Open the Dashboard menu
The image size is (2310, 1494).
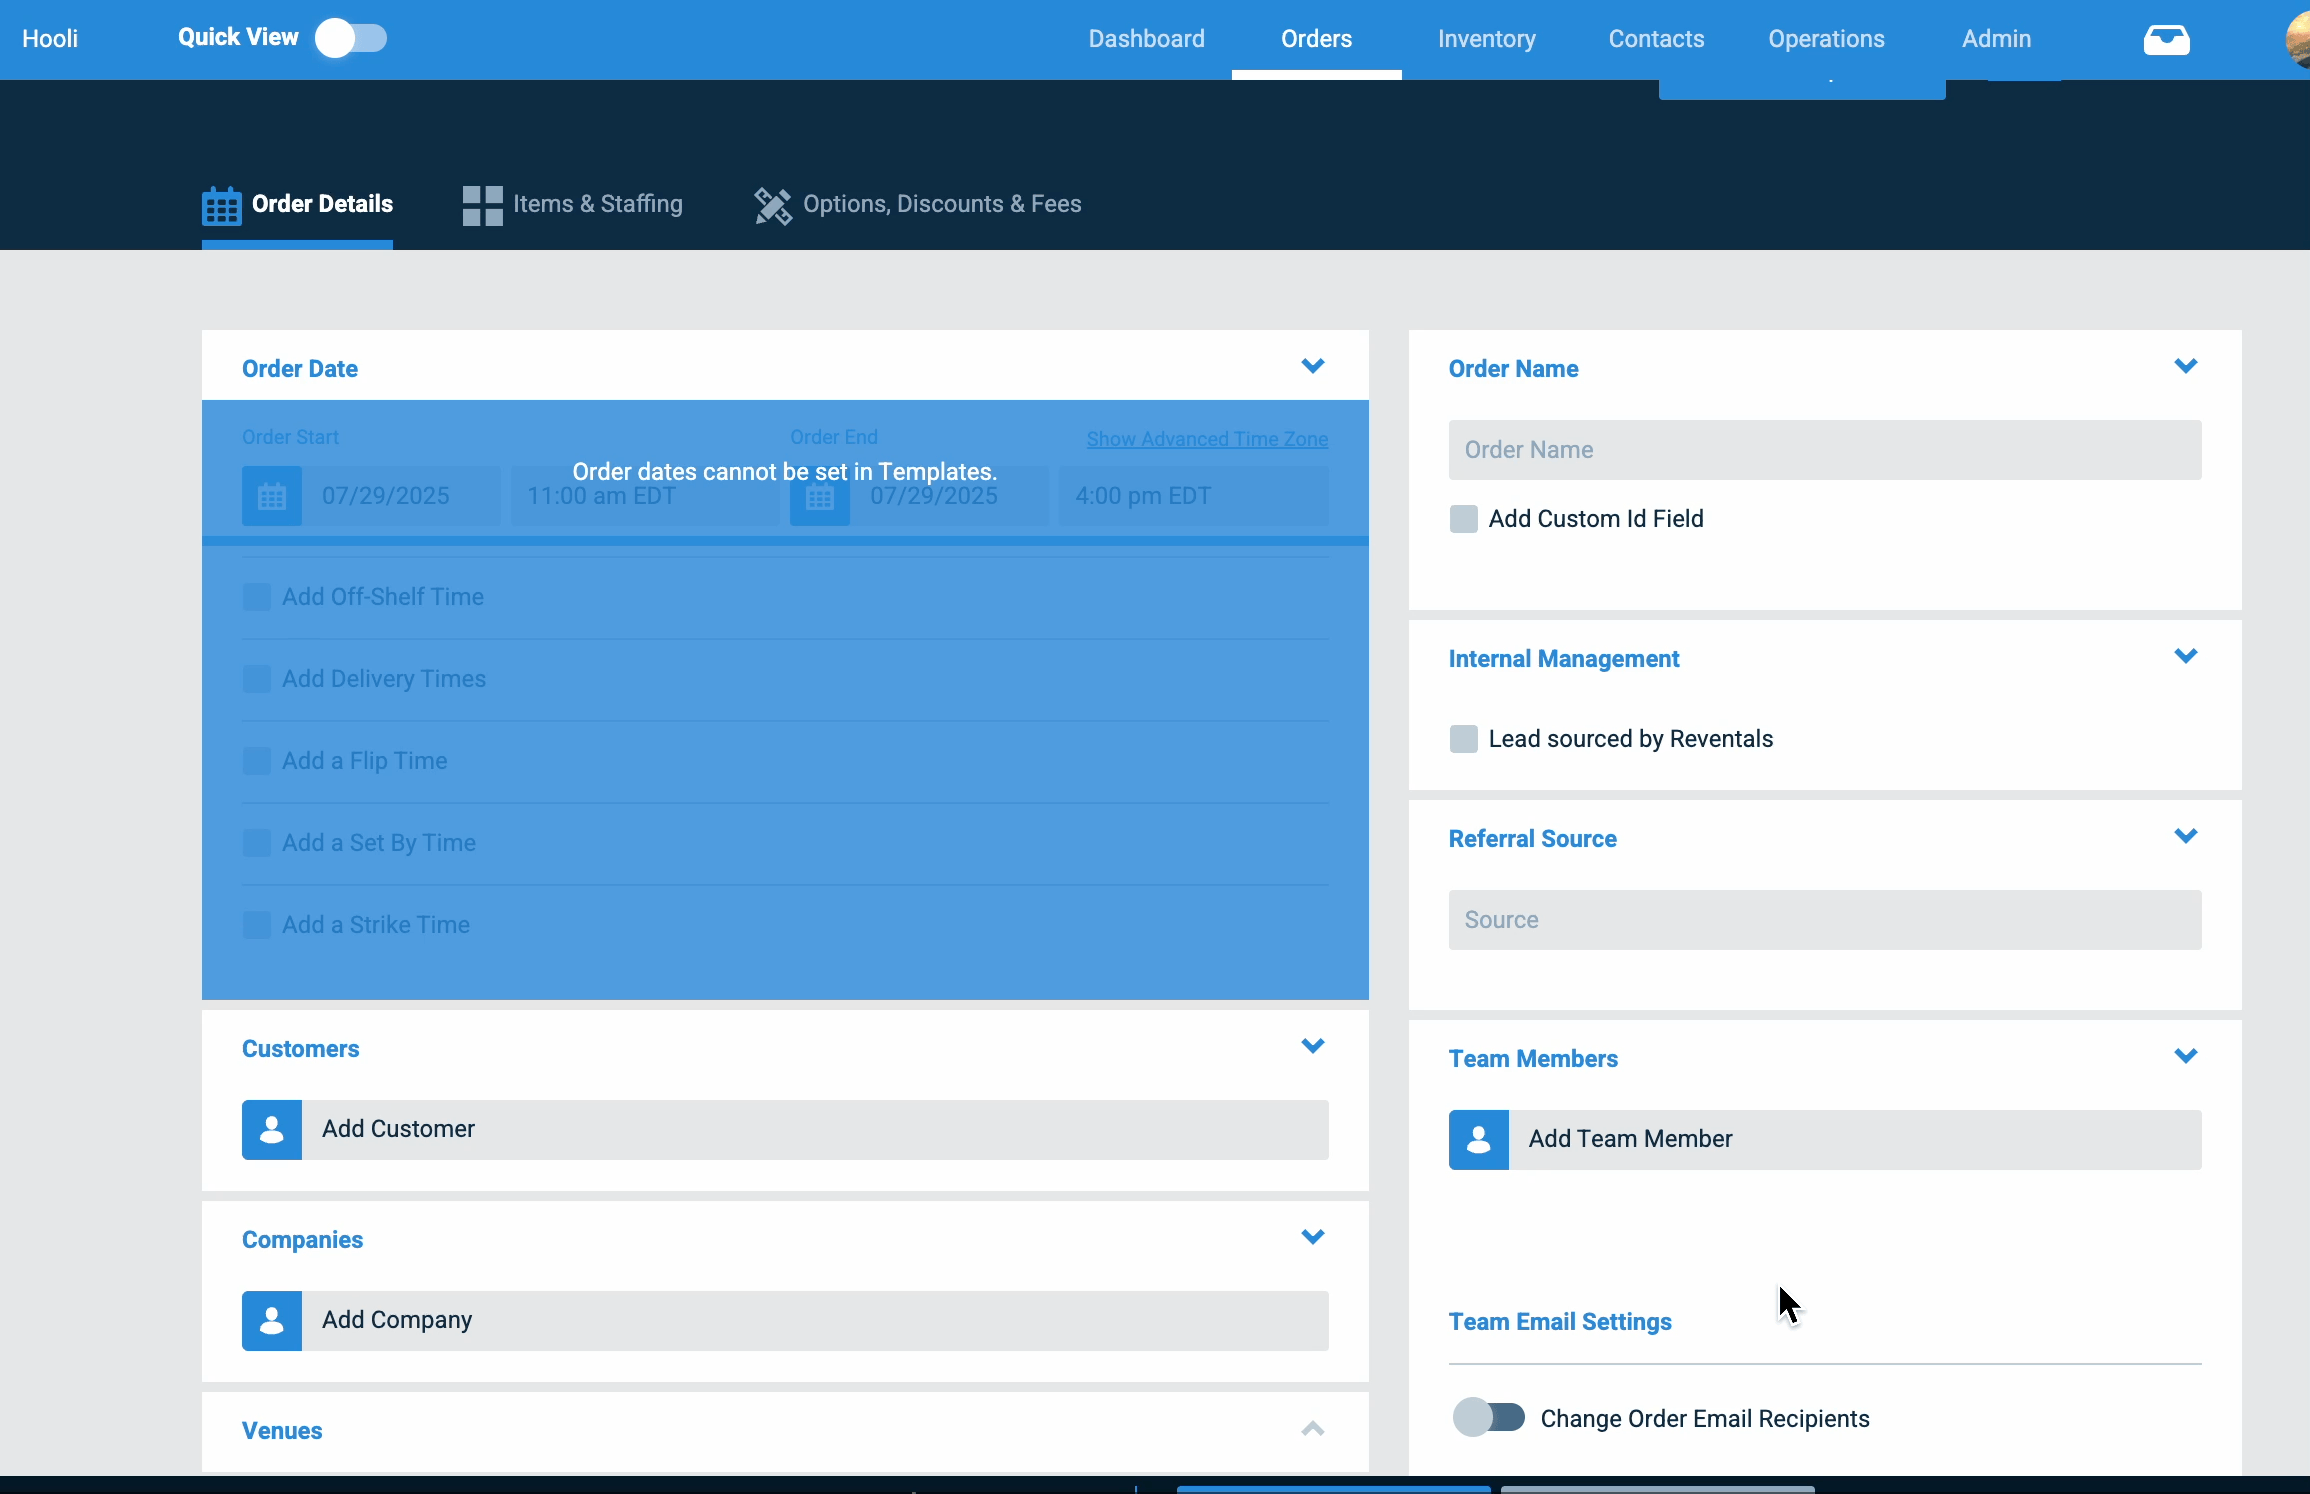click(1146, 39)
